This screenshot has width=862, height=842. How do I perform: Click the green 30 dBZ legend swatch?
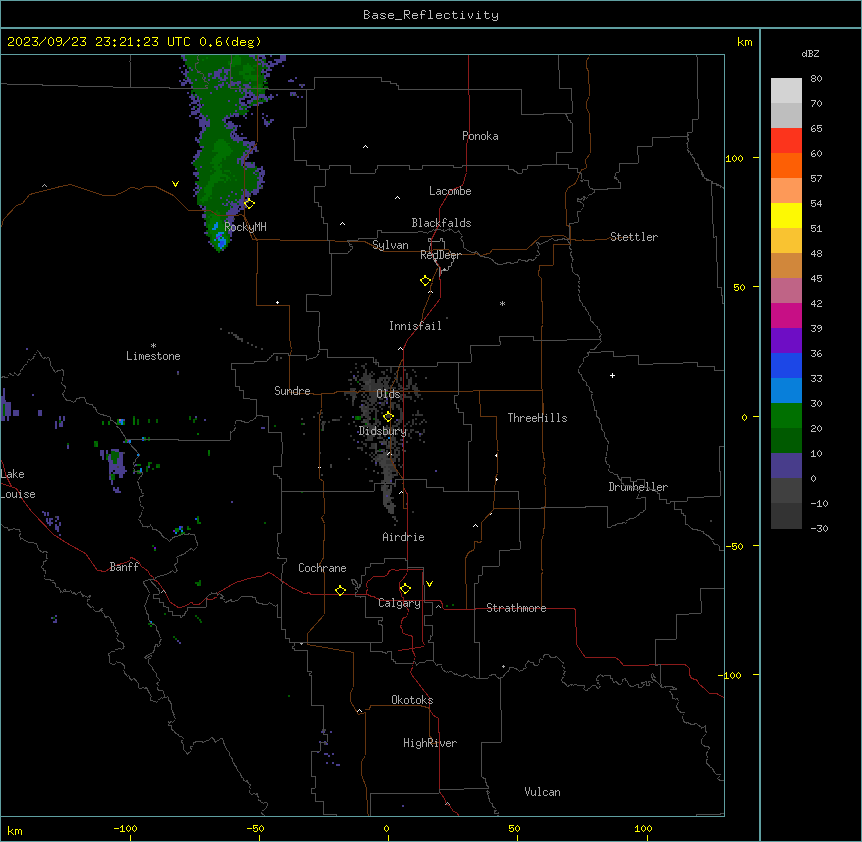tap(786, 416)
